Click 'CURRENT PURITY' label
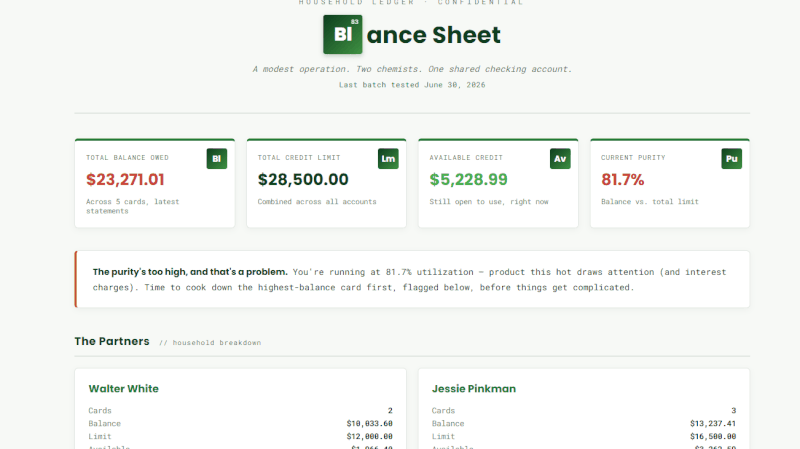The width and height of the screenshot is (800, 449). point(633,158)
